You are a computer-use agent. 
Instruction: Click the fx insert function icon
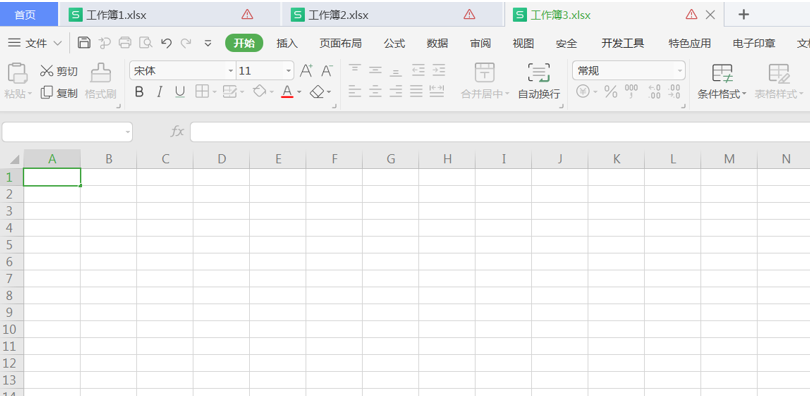coord(177,132)
